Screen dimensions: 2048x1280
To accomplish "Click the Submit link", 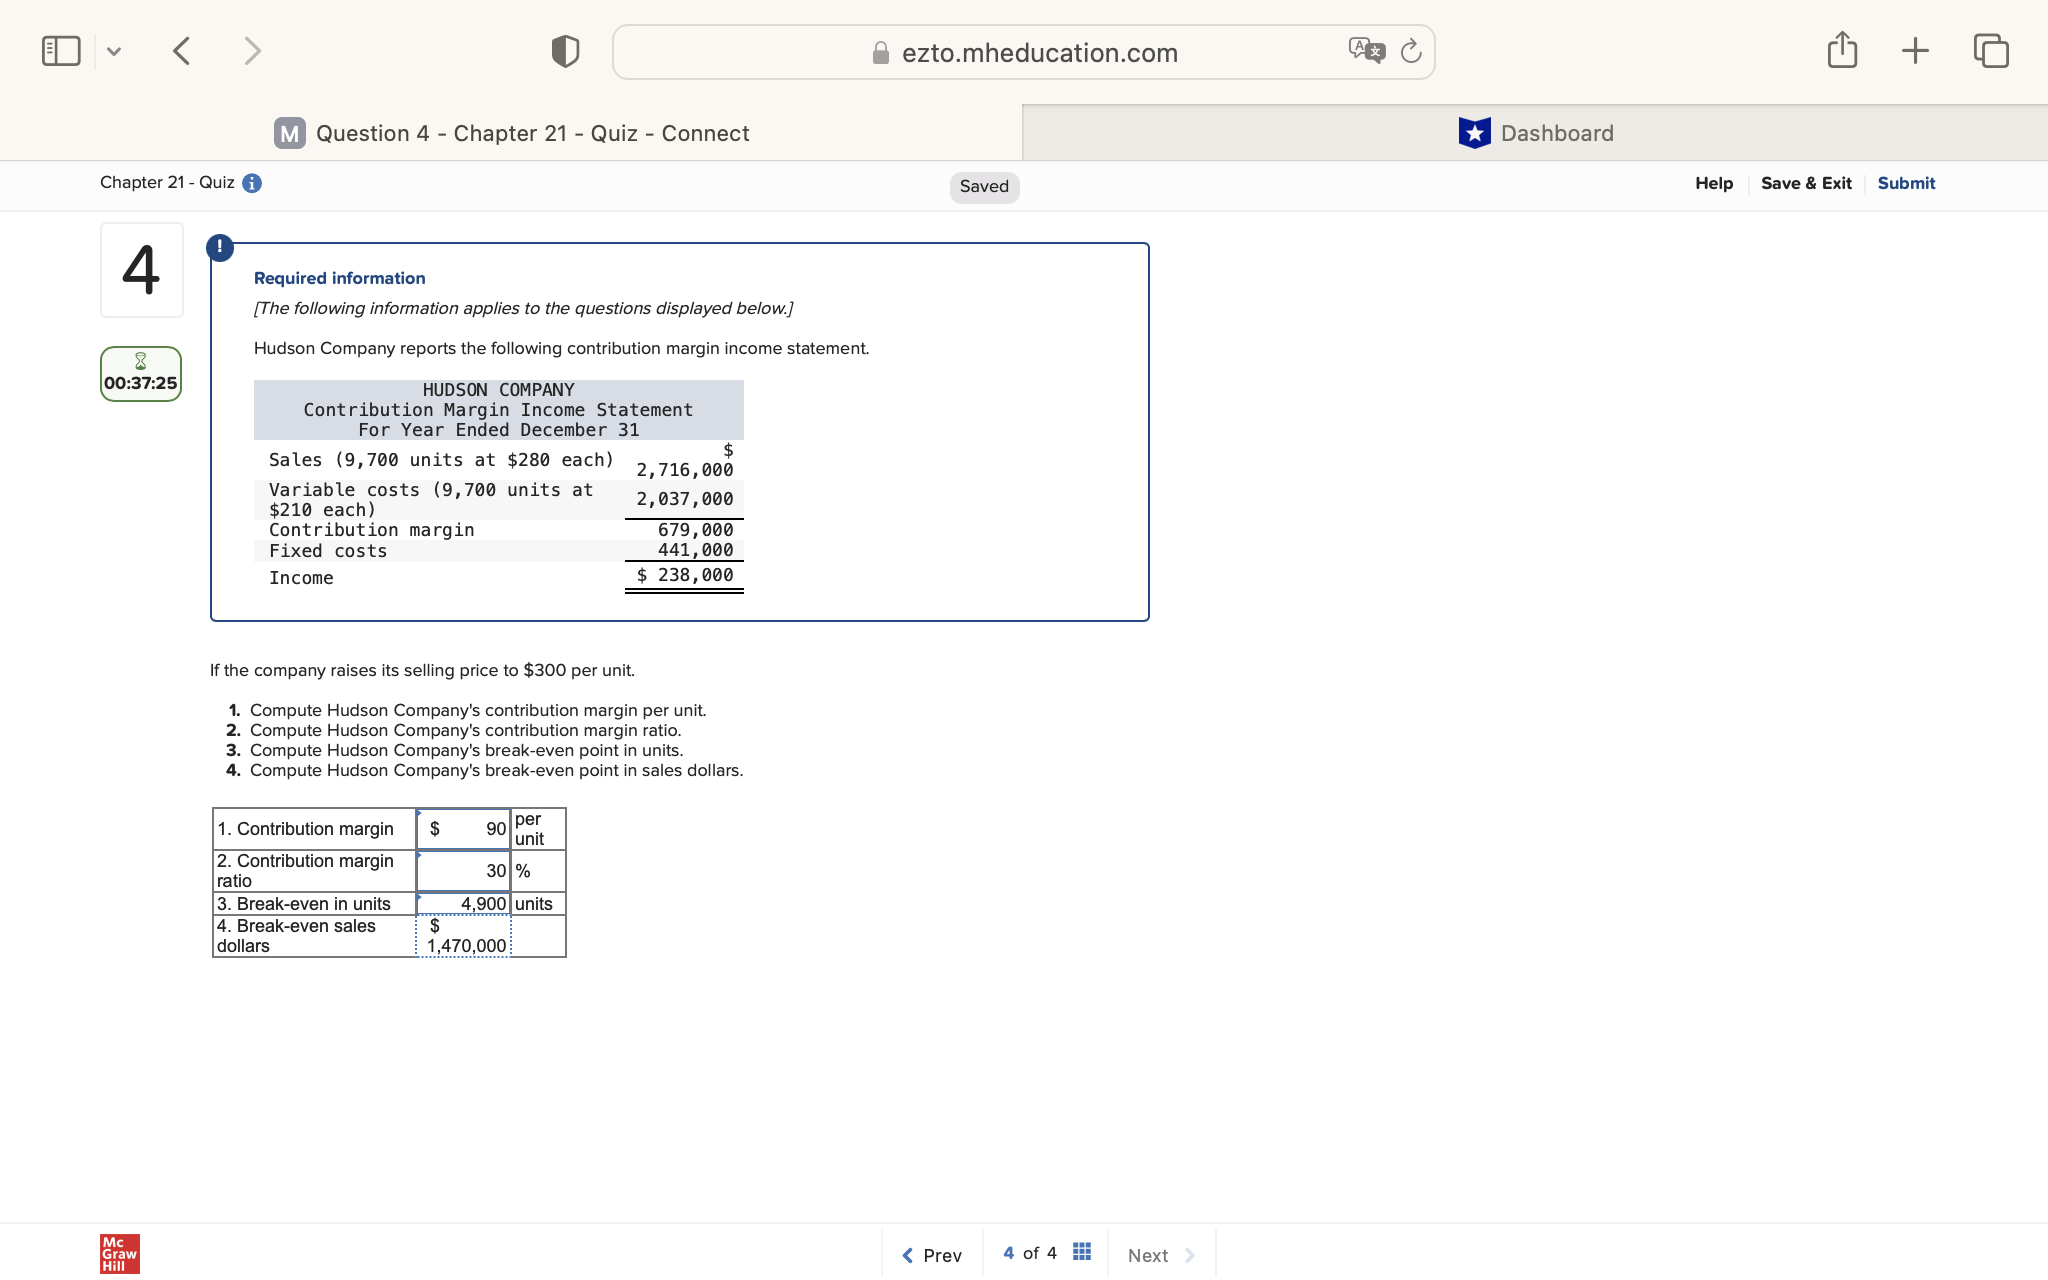I will click(1905, 183).
